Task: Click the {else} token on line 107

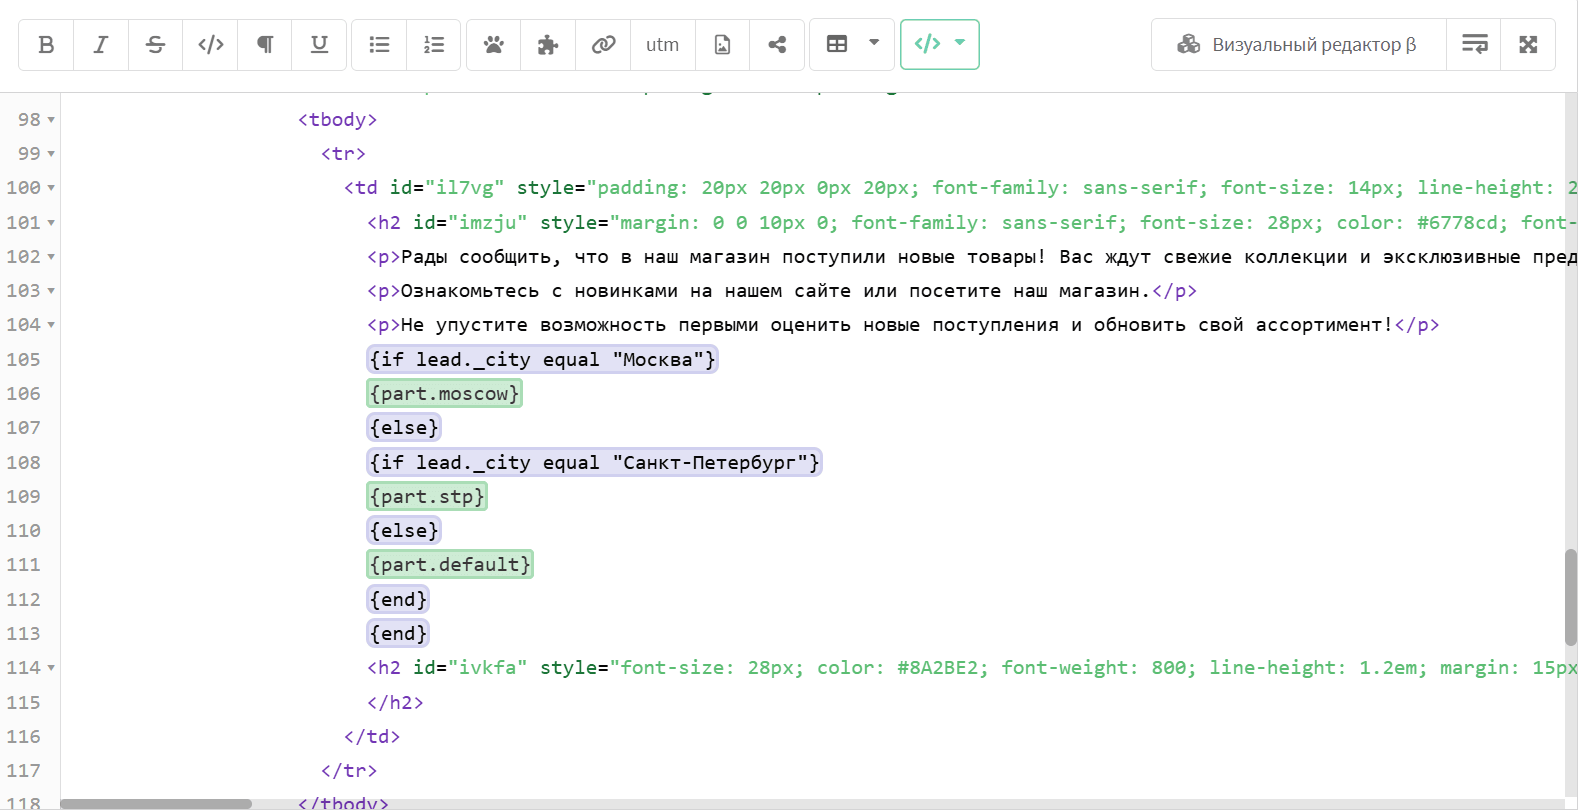Action: point(404,428)
